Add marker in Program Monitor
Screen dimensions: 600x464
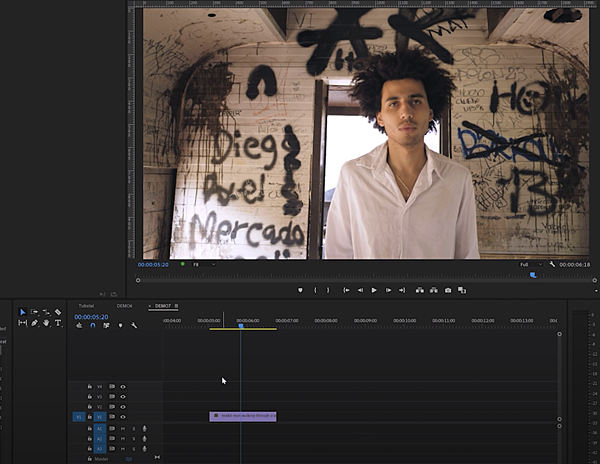click(x=300, y=290)
